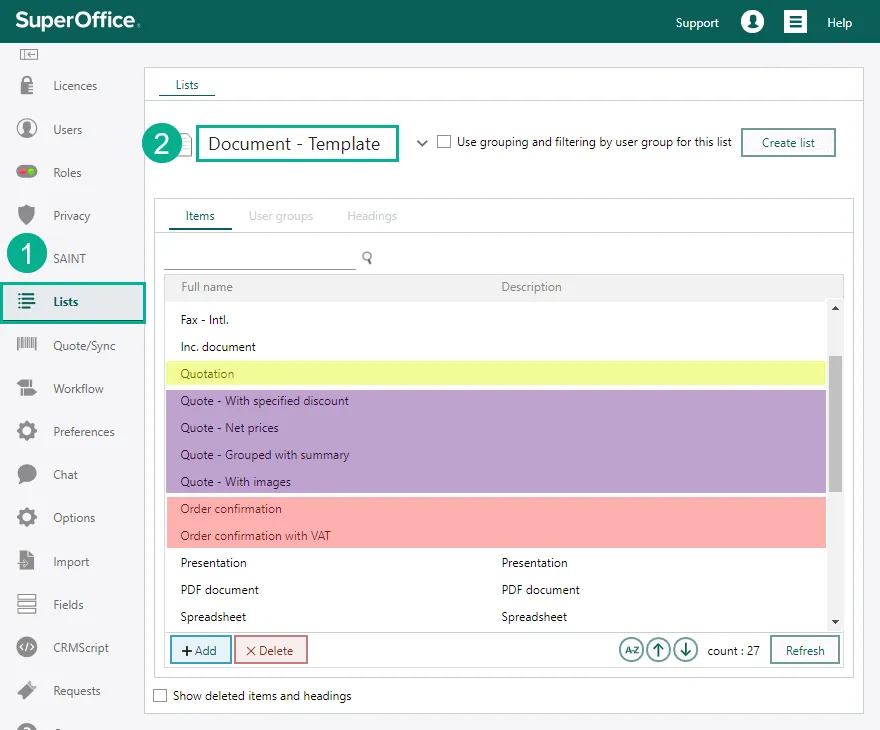Switch to the Headings tab
The width and height of the screenshot is (880, 730).
pos(372,216)
